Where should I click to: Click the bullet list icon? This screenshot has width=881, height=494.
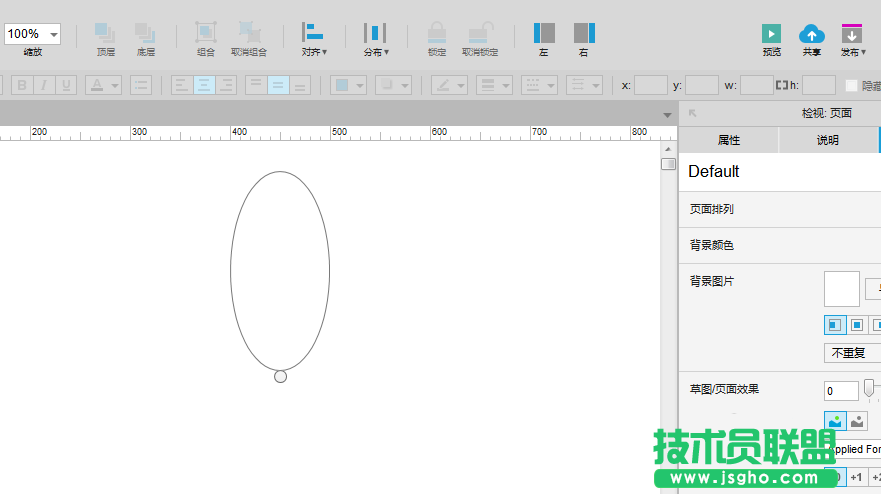click(141, 85)
